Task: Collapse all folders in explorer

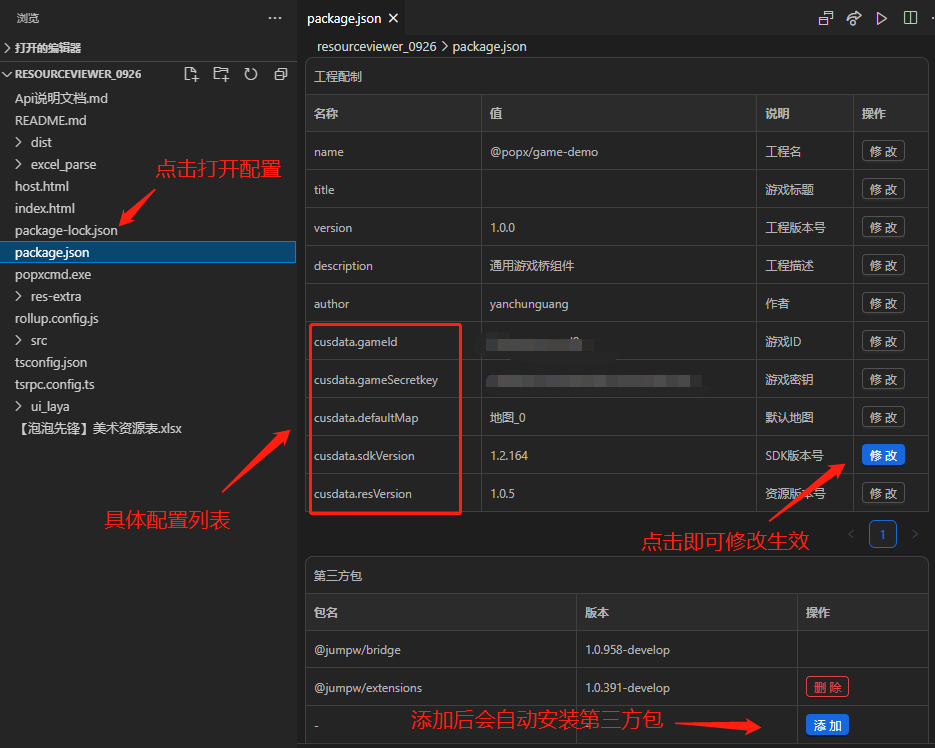Action: tap(280, 74)
